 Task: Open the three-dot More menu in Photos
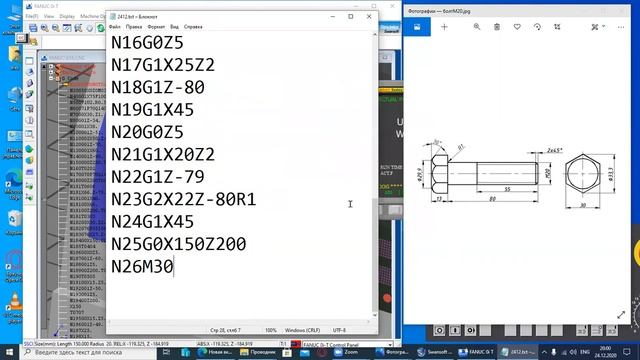pyautogui.click(x=621, y=27)
